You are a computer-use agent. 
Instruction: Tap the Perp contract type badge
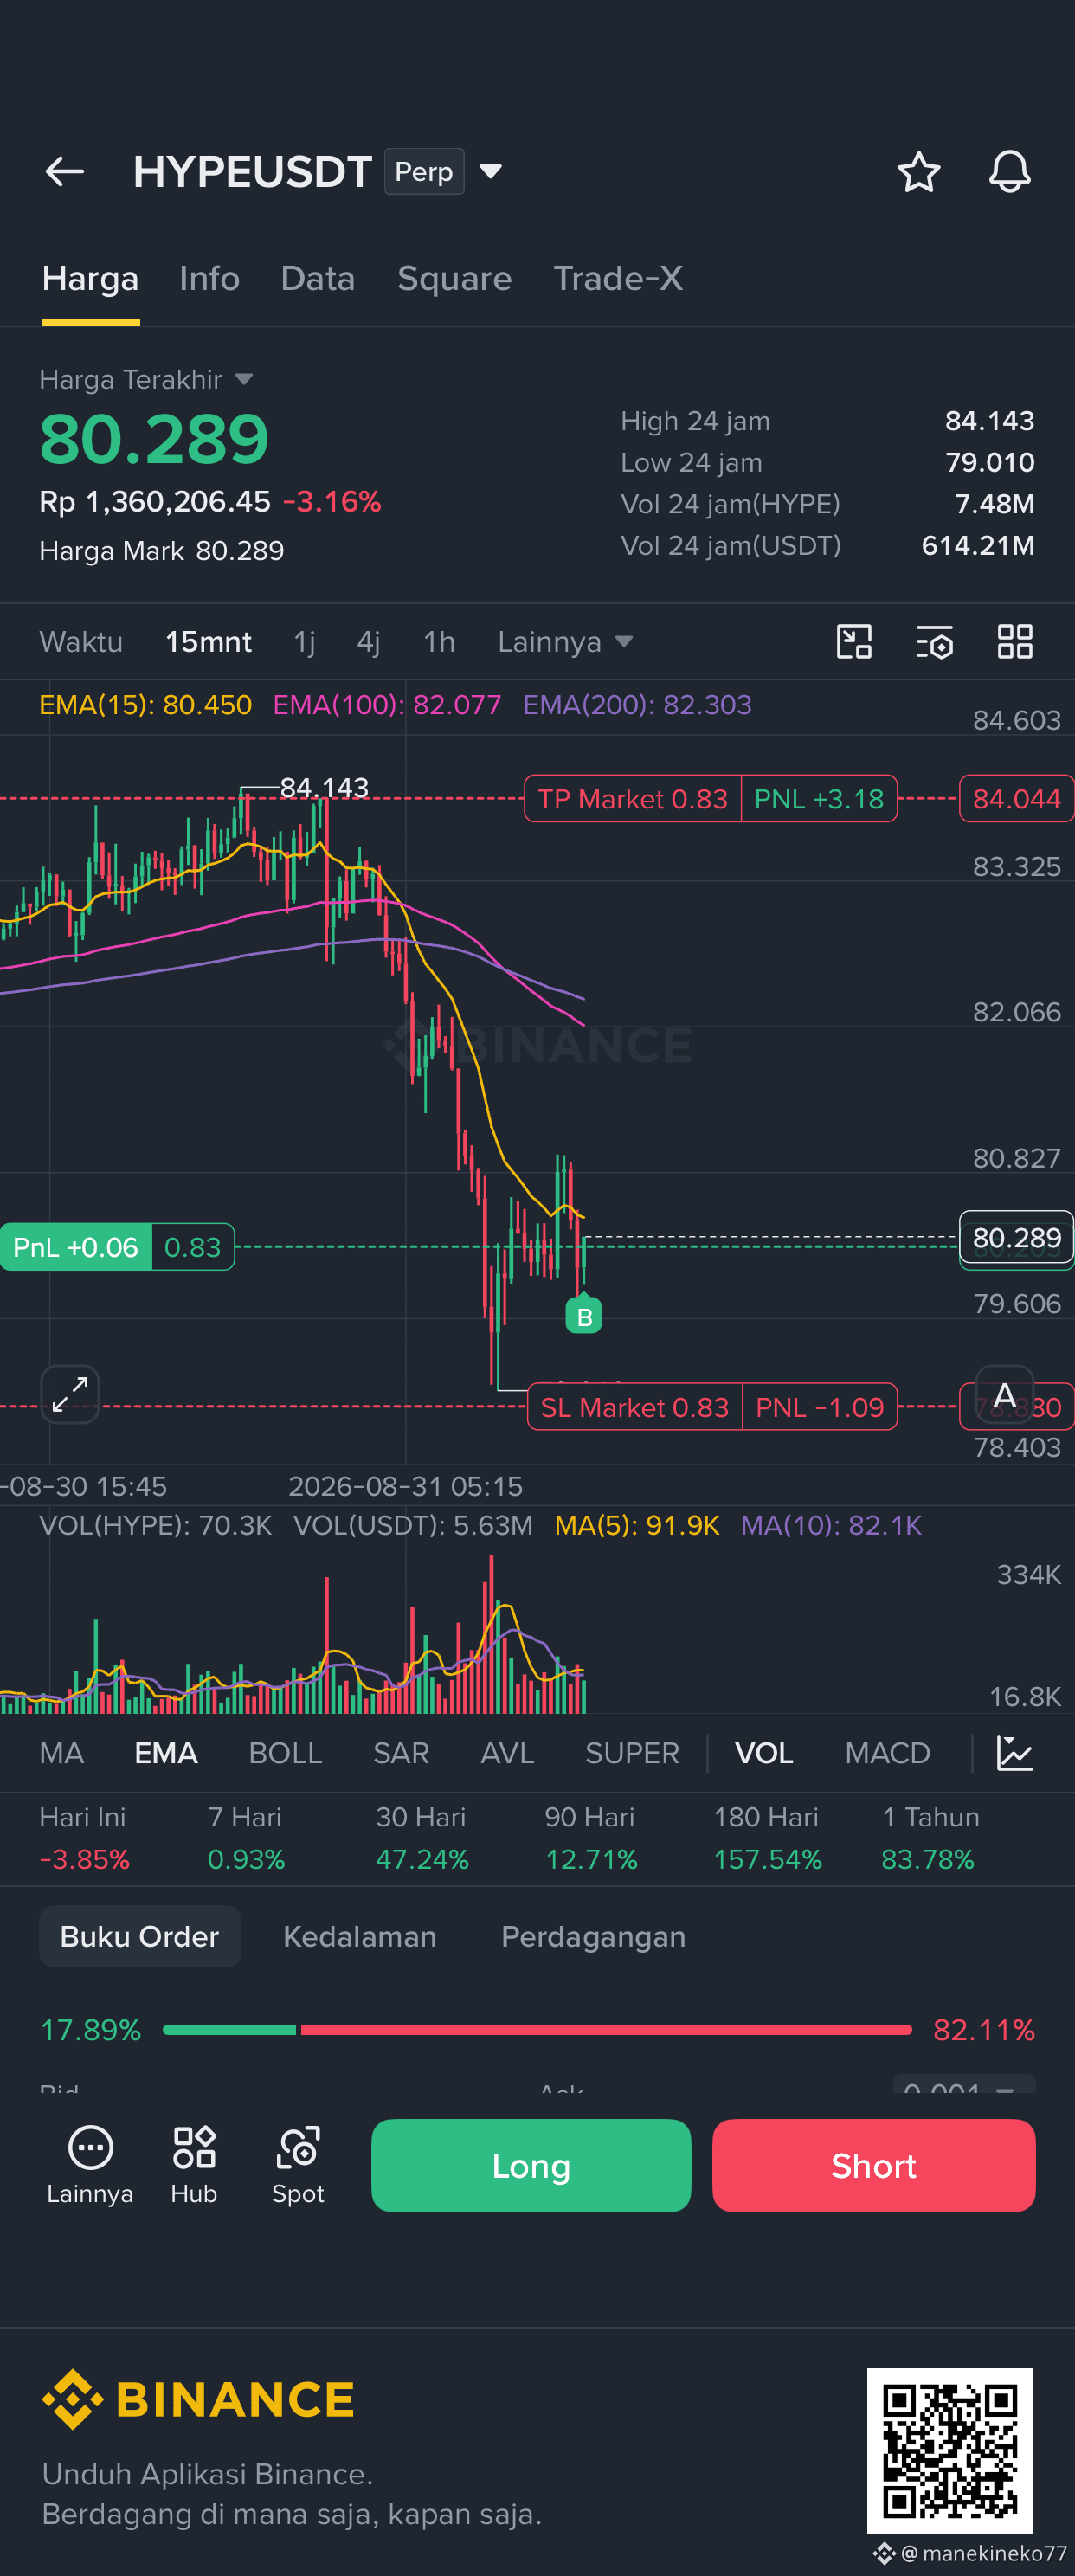click(424, 172)
